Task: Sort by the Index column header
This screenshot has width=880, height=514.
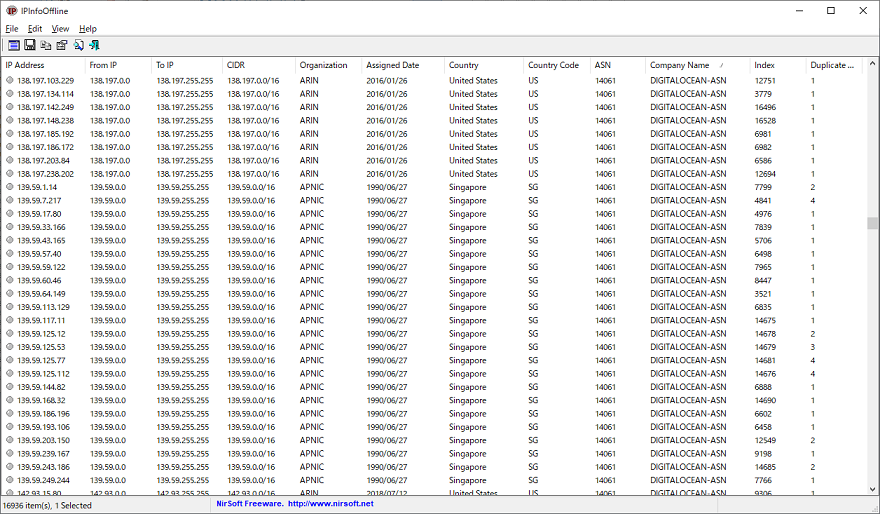Action: pos(778,65)
